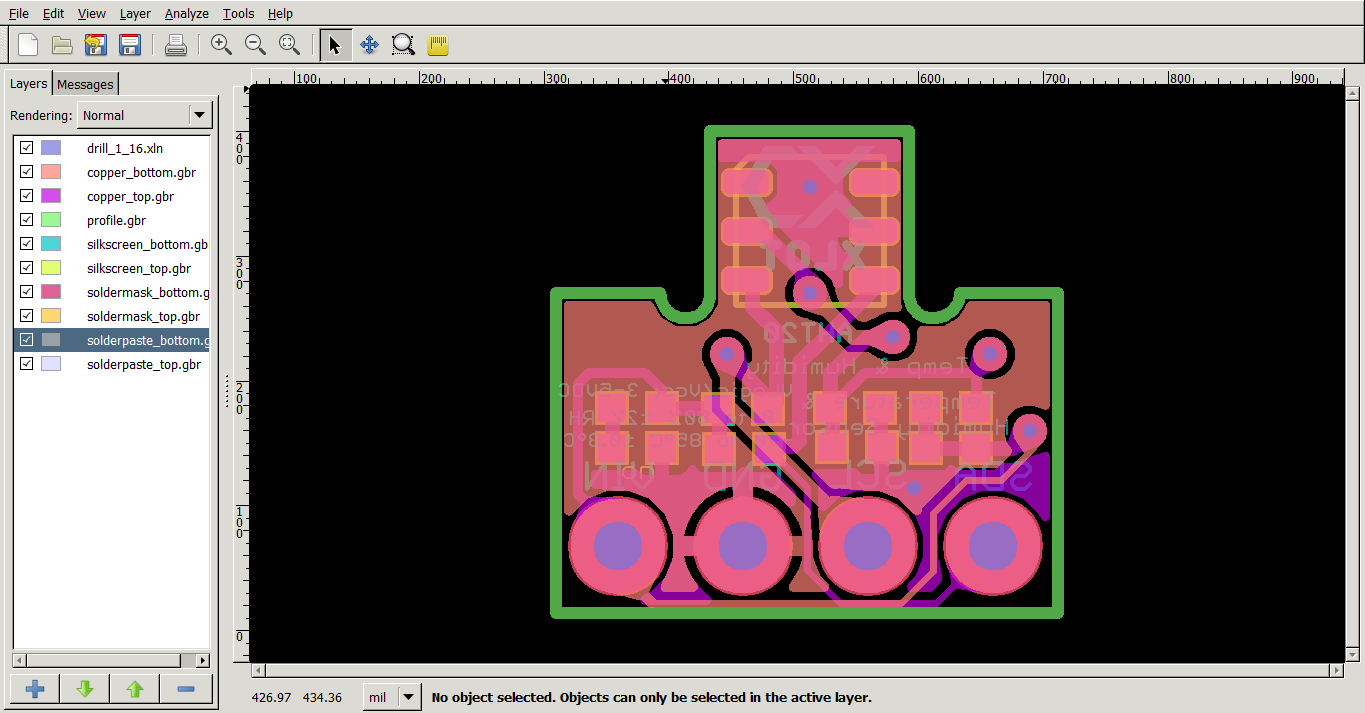Open the Help menu
The height and width of the screenshot is (713, 1365).
point(280,13)
